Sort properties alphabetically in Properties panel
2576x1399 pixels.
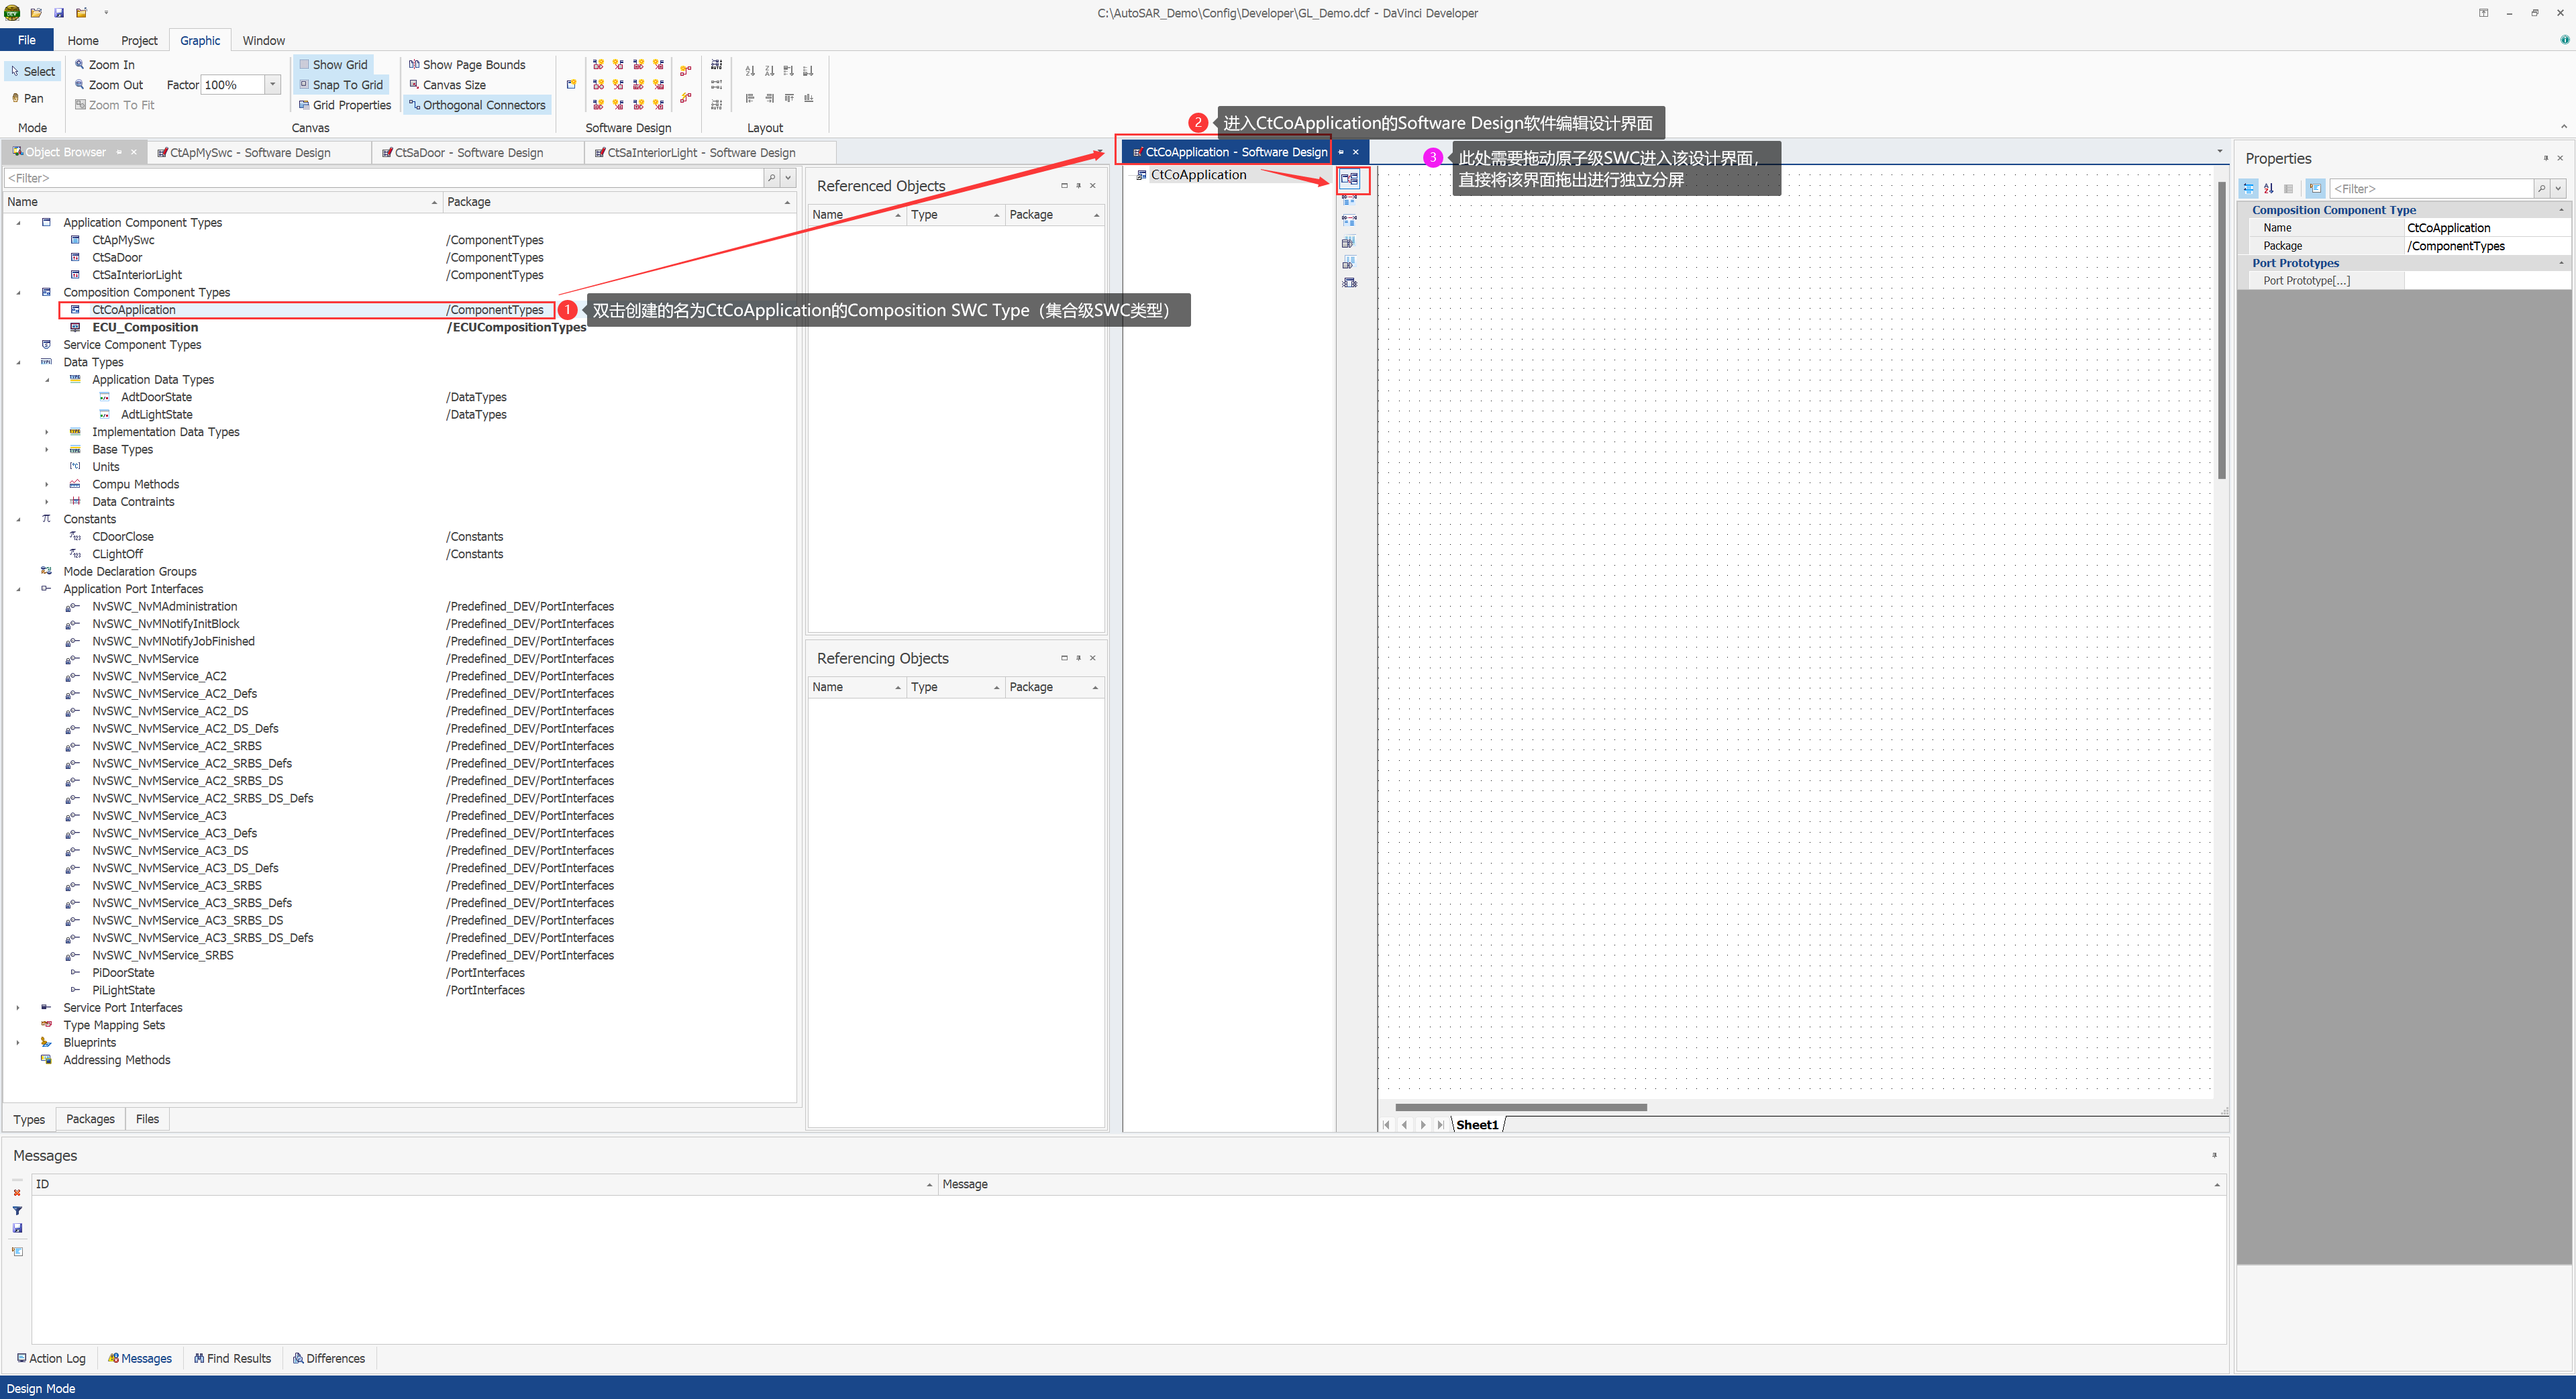point(2269,188)
